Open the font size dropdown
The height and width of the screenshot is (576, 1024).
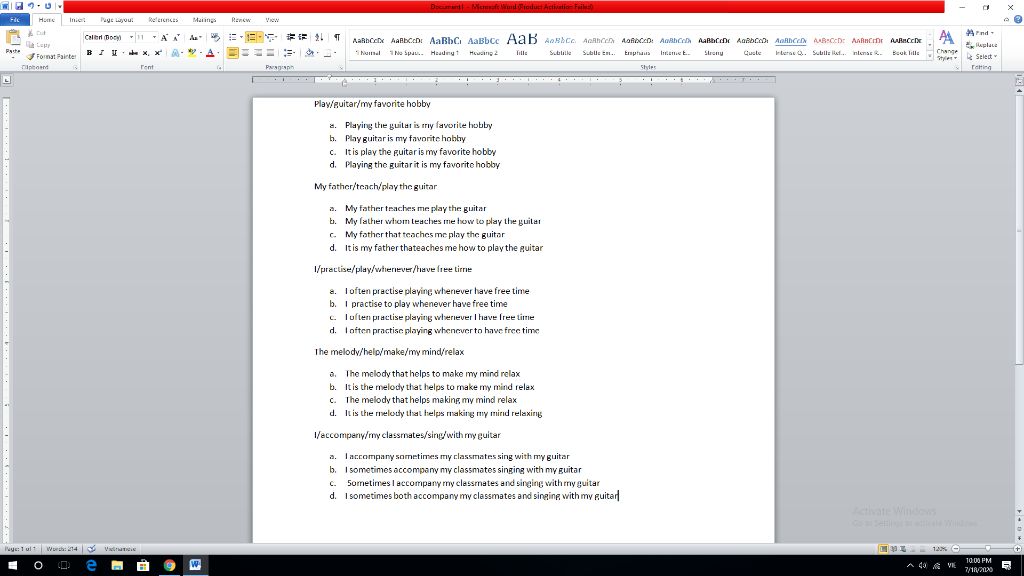(154, 38)
